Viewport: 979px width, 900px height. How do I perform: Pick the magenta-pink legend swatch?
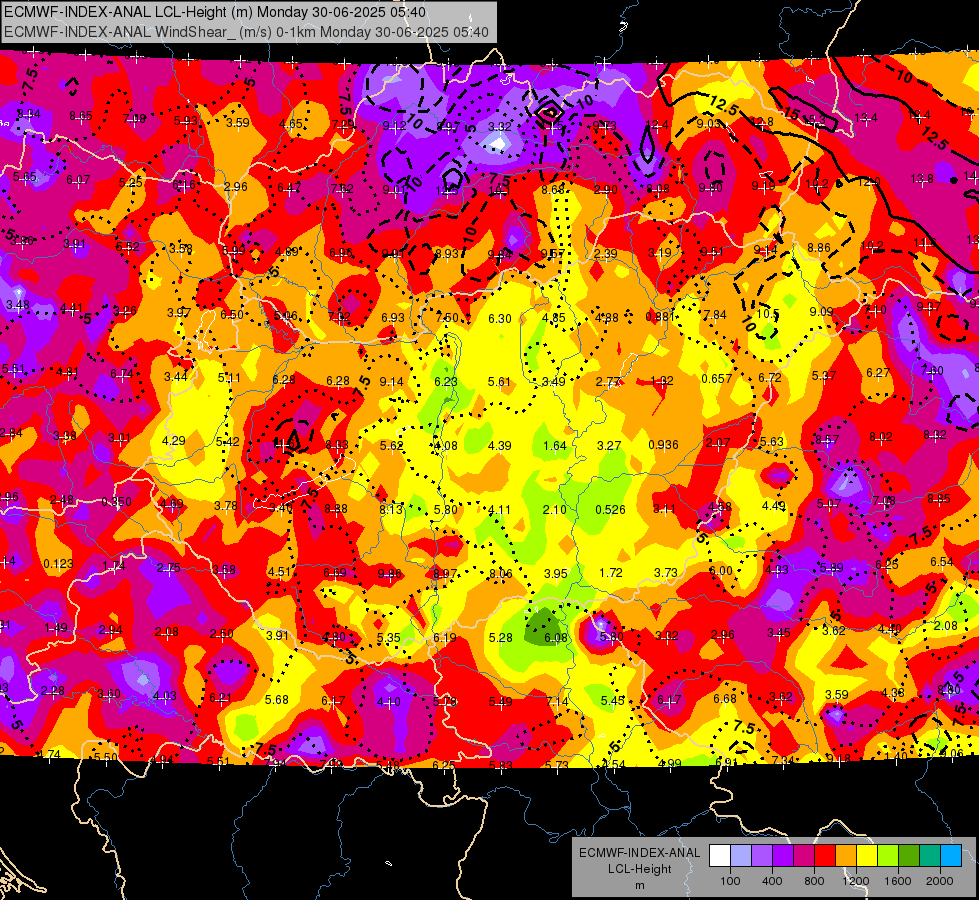(x=804, y=856)
